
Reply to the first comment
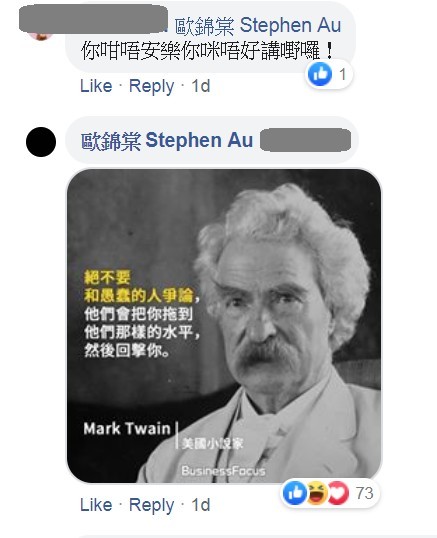(151, 86)
